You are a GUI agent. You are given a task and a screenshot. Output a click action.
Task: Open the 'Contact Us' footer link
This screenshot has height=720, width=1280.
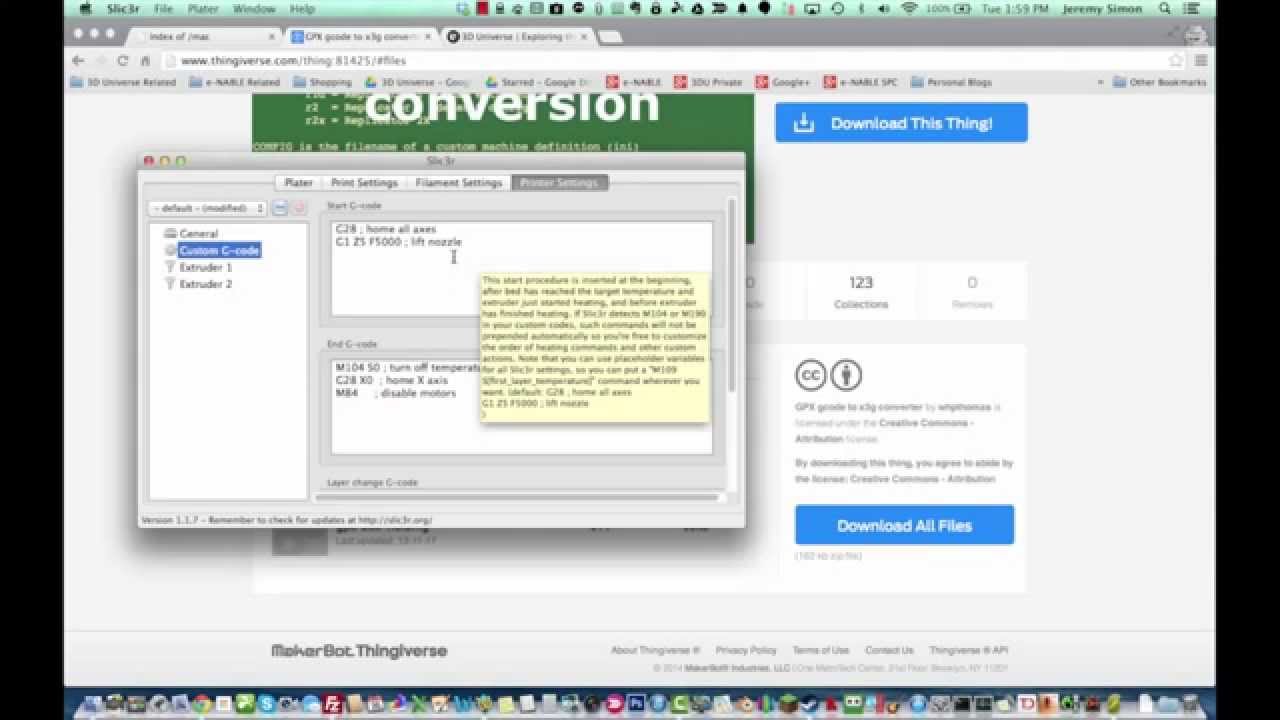[889, 650]
